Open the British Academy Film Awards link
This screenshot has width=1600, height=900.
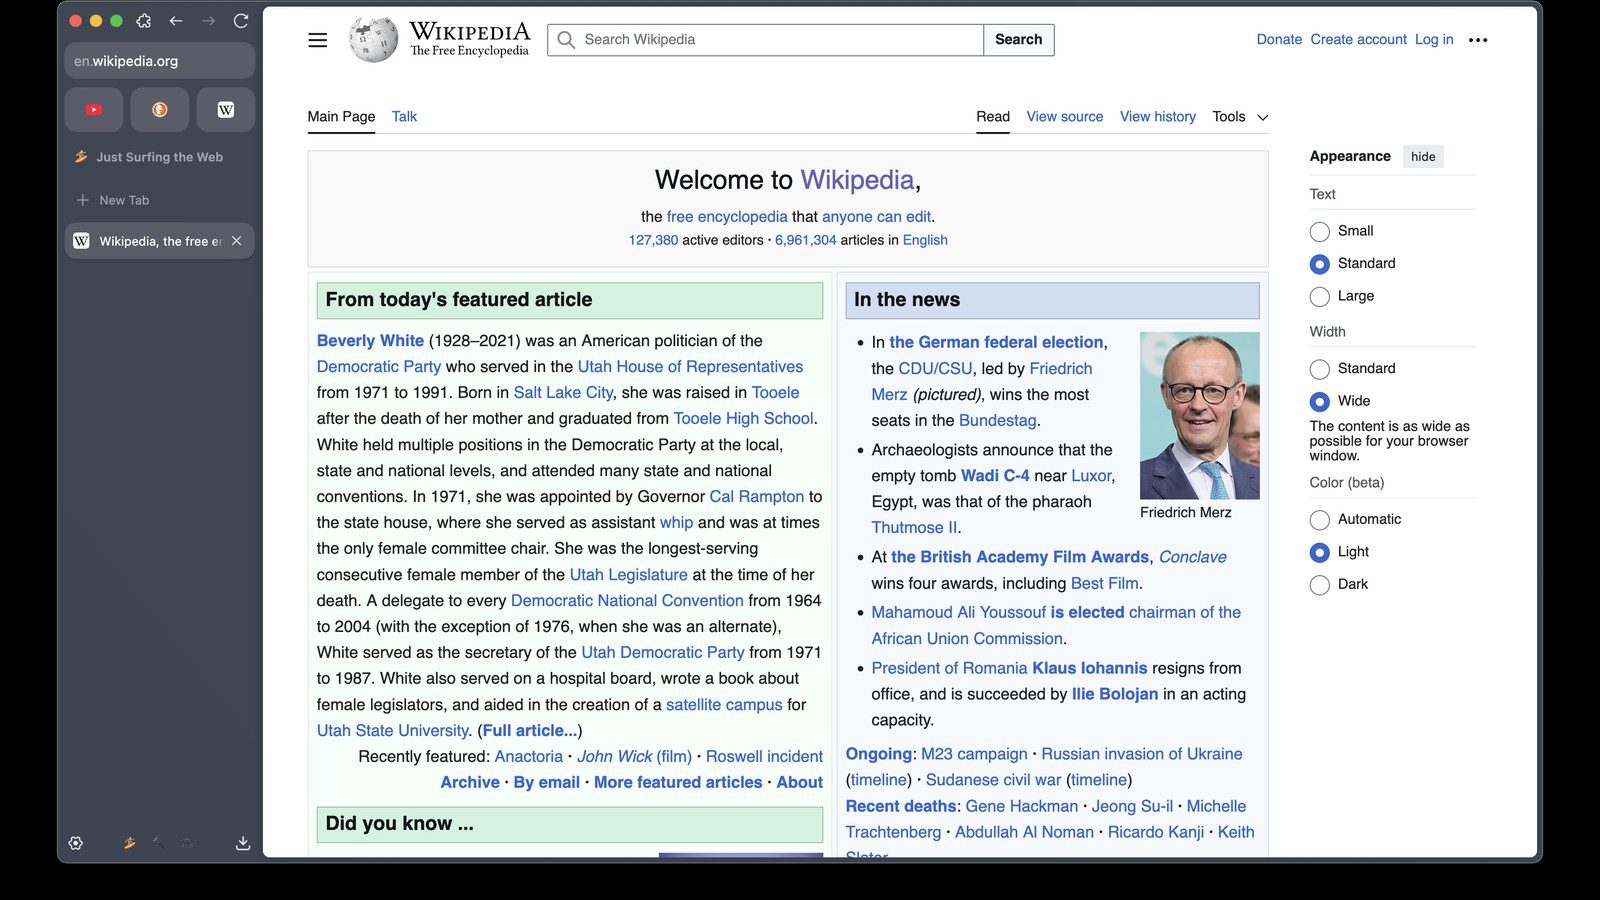1020,557
